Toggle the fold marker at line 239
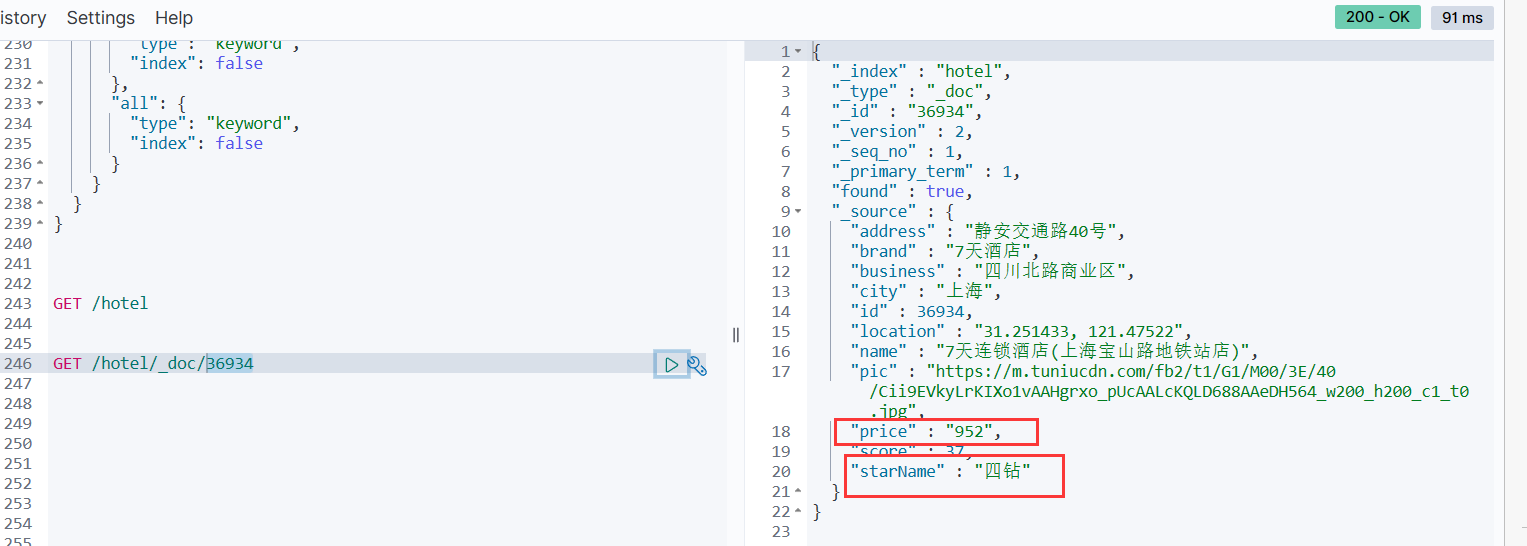The image size is (1527, 546). click(x=40, y=223)
